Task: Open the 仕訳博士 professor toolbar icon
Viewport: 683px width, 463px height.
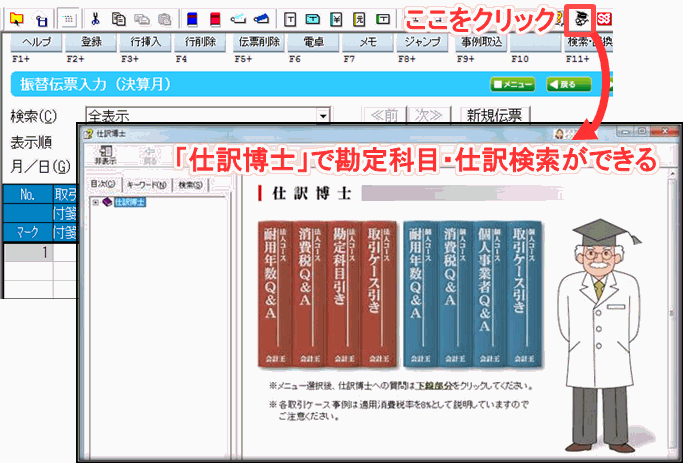Action: [x=580, y=19]
